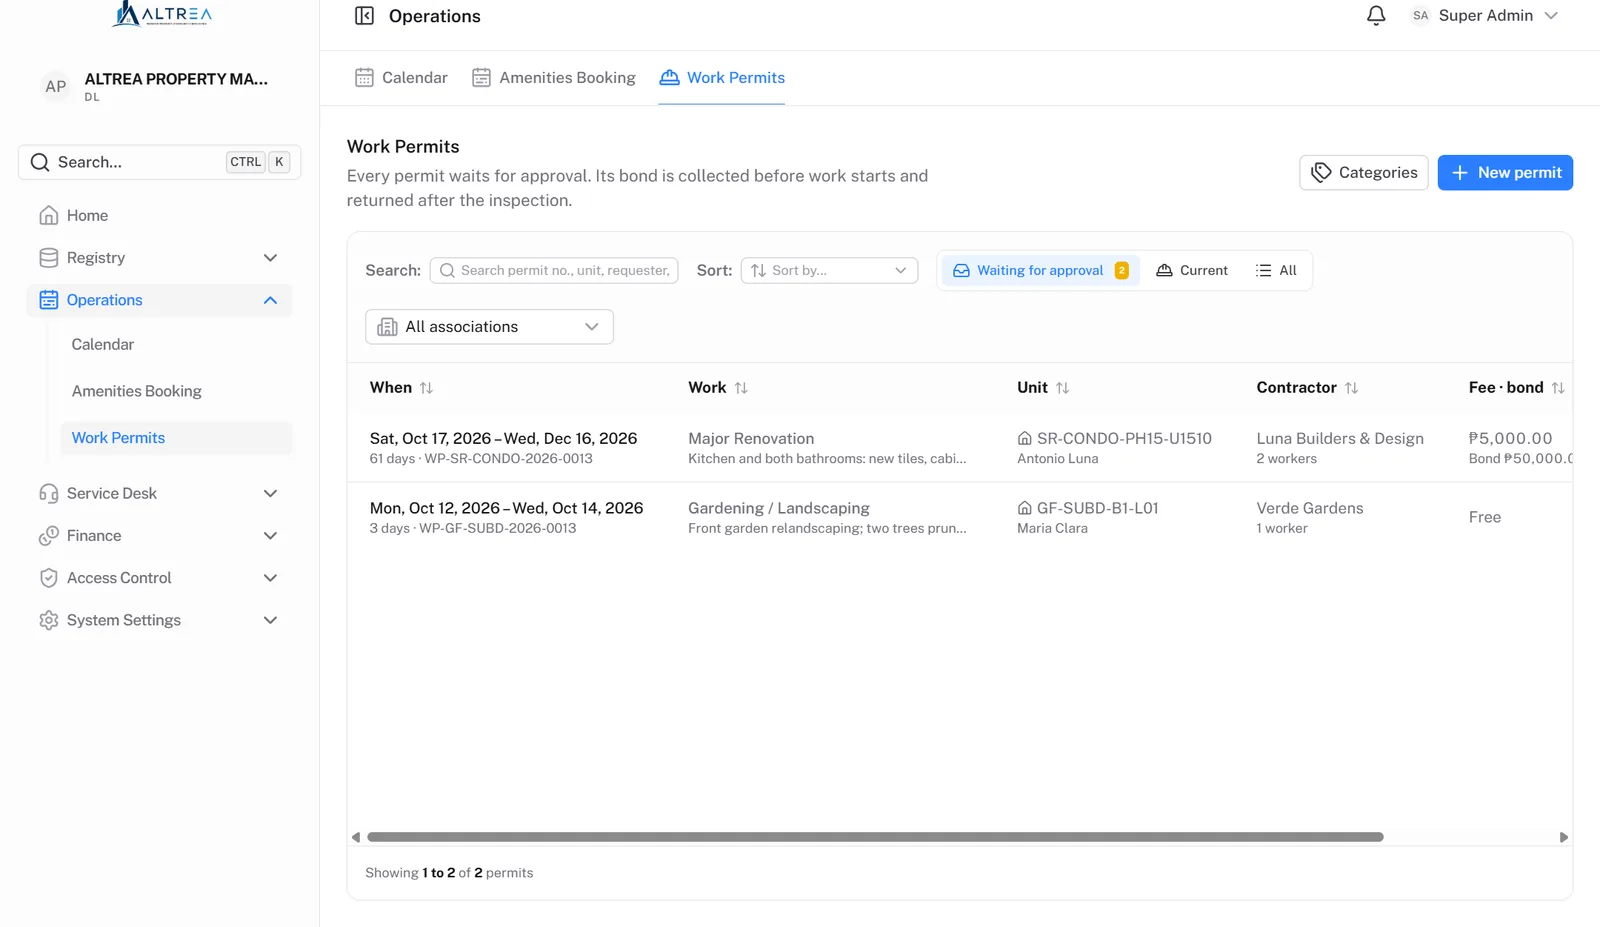1600x927 pixels.
Task: Go to Home in the sidebar
Action: point(160,215)
